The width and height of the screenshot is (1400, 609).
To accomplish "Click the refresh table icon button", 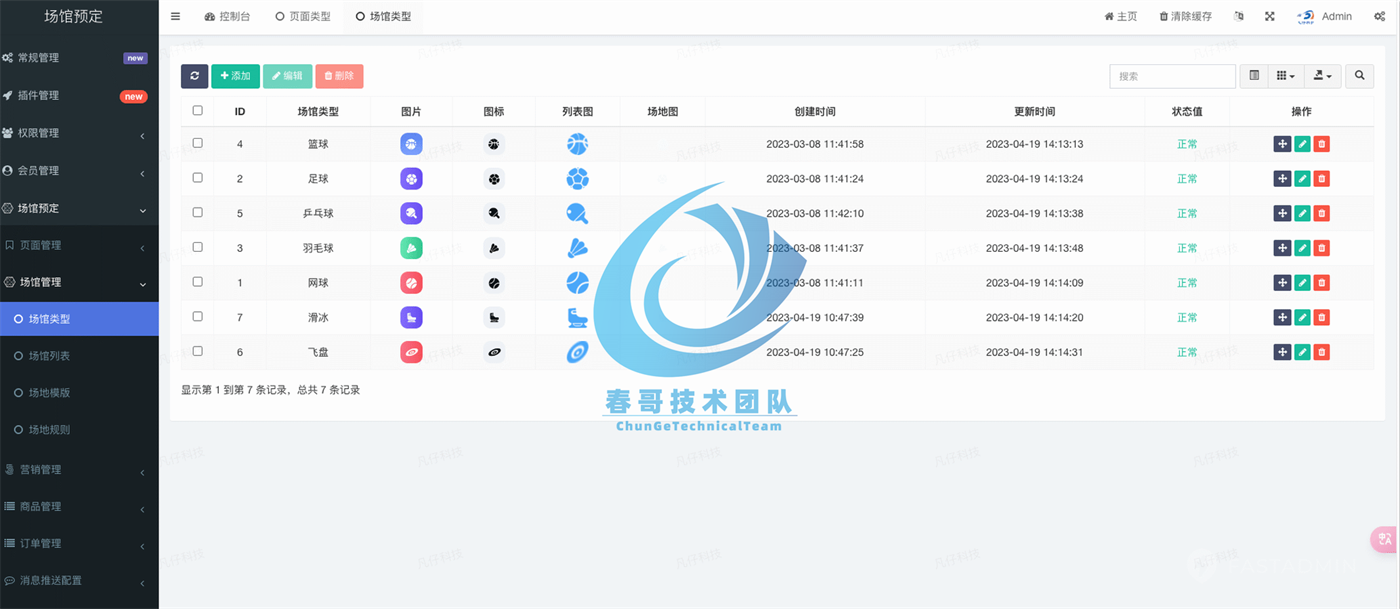I will pos(194,76).
